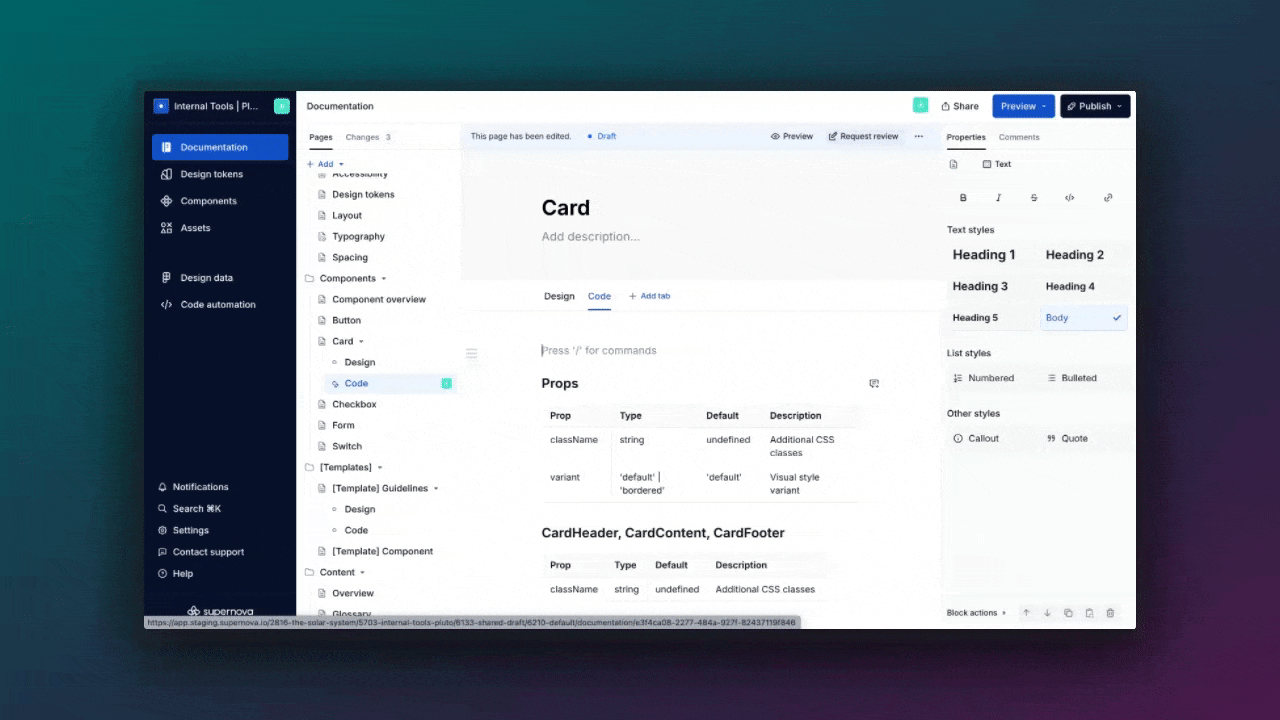Apply strikethrough formatting

(x=1034, y=198)
